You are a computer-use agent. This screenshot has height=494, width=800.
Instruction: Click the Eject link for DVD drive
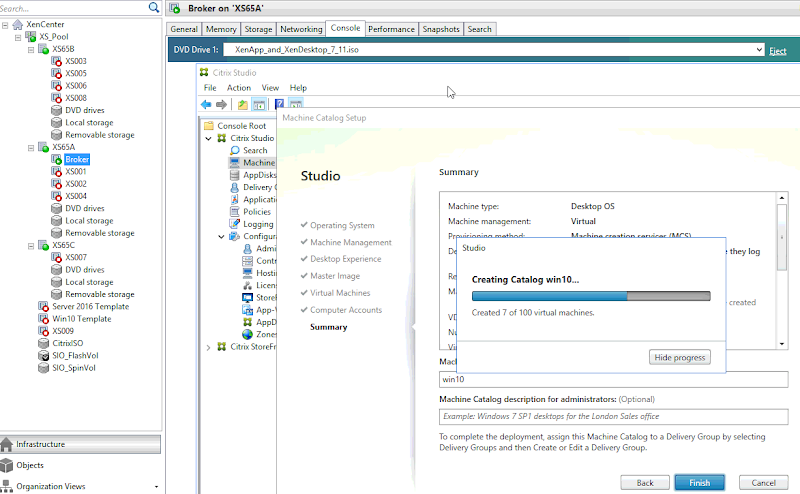[x=778, y=51]
